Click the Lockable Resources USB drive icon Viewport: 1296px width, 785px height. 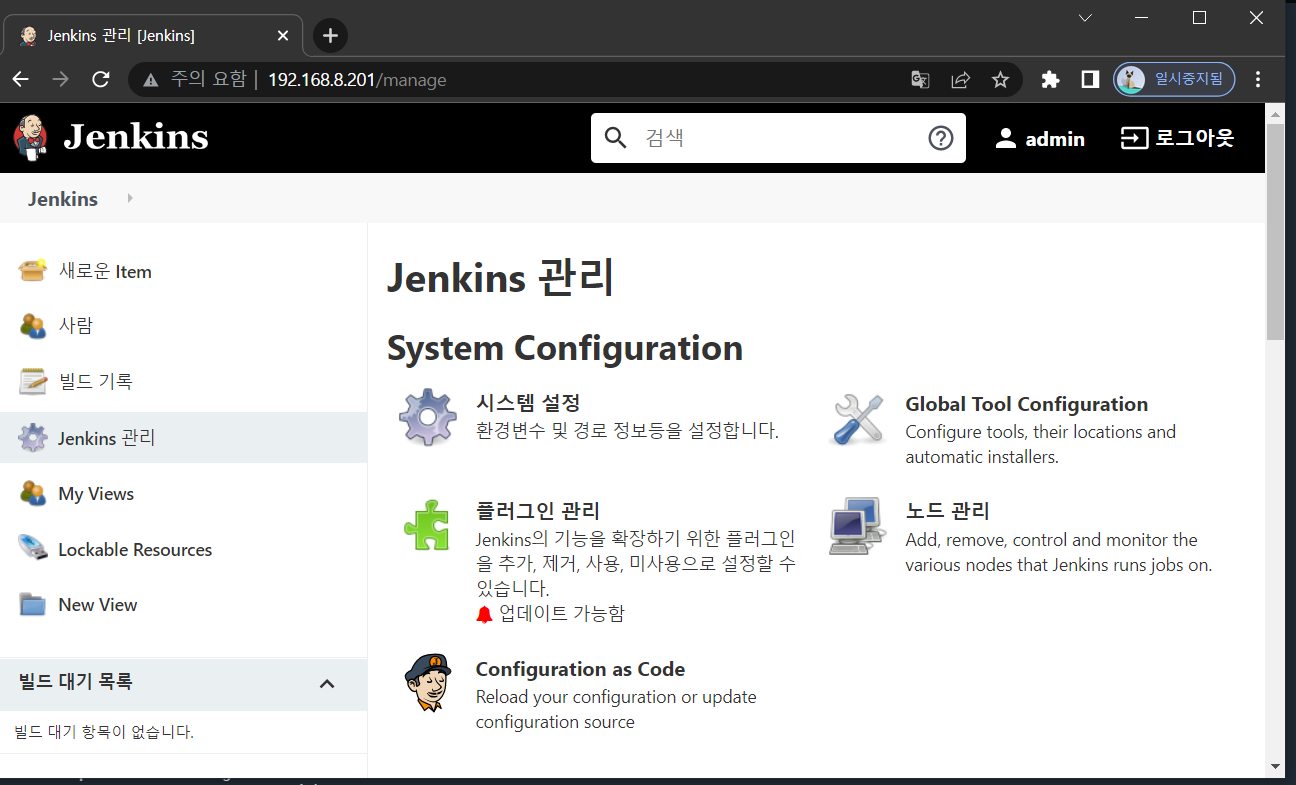point(33,549)
